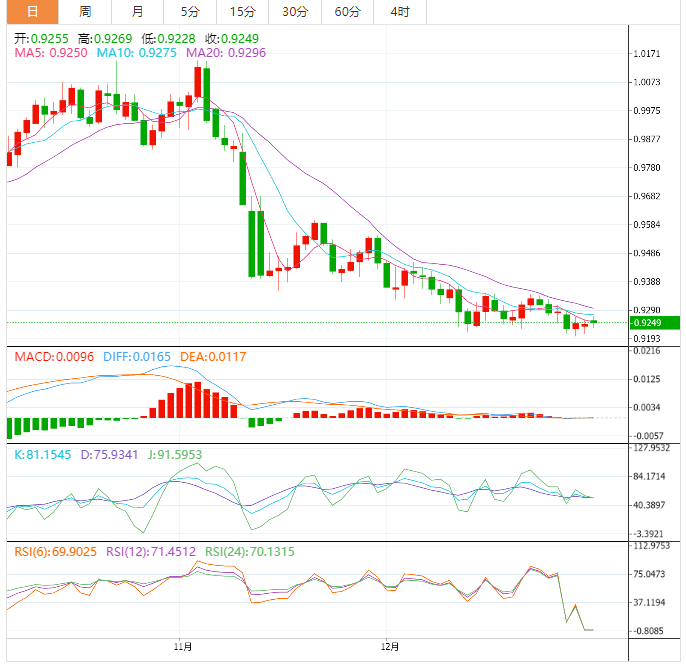Click the D:75.9341 KDJ value
Viewport: 686px width, 666px height.
[x=109, y=455]
